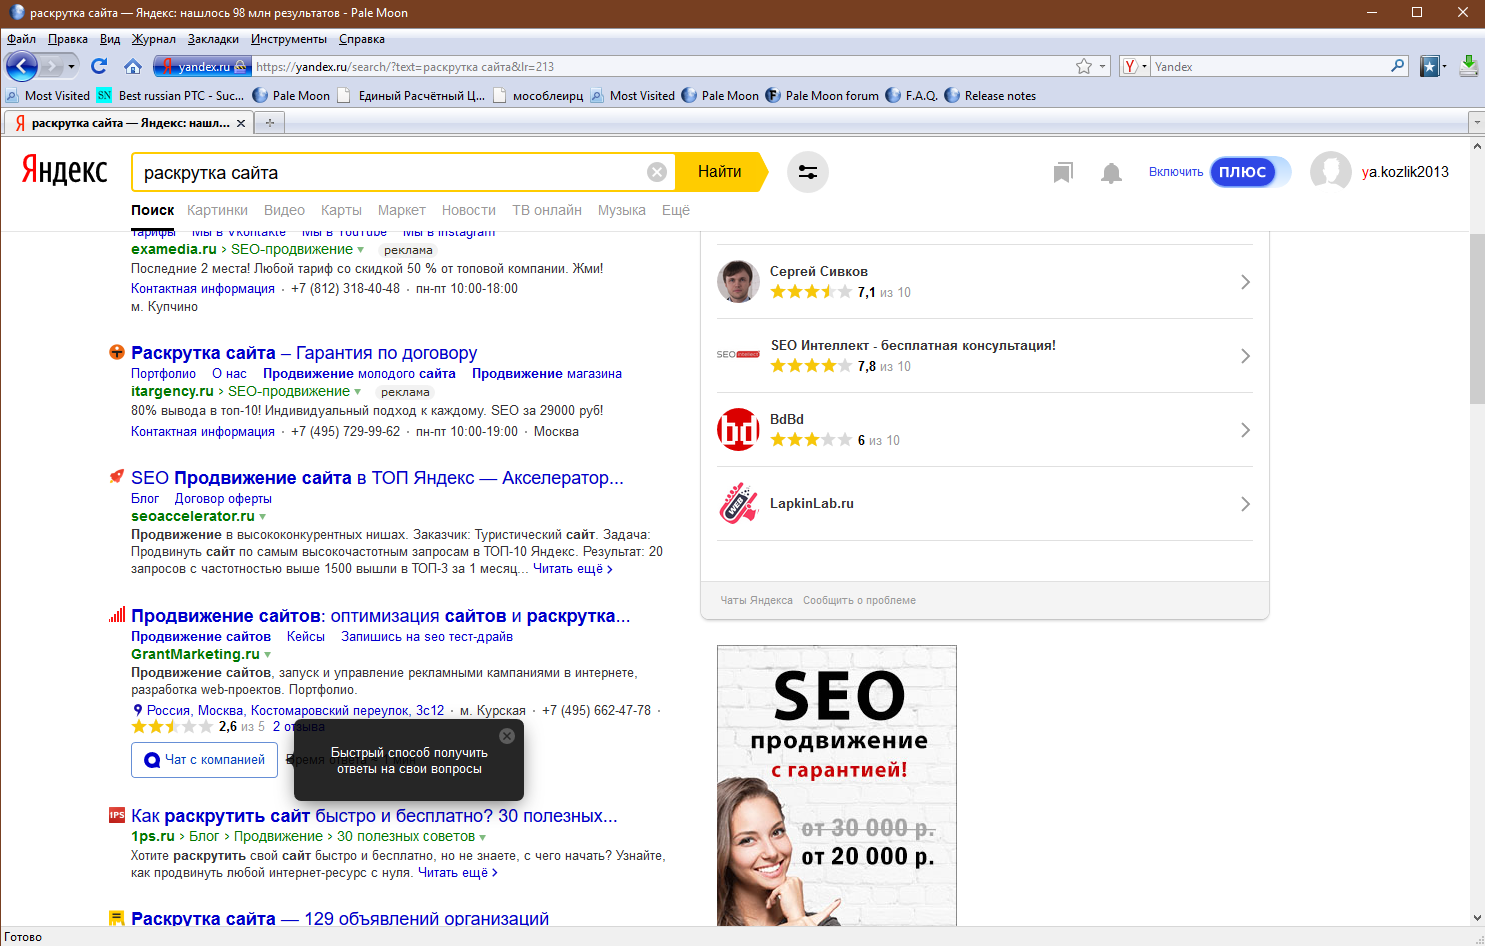
Task: Click the search magnifier in Yandex search box
Action: (x=1398, y=66)
